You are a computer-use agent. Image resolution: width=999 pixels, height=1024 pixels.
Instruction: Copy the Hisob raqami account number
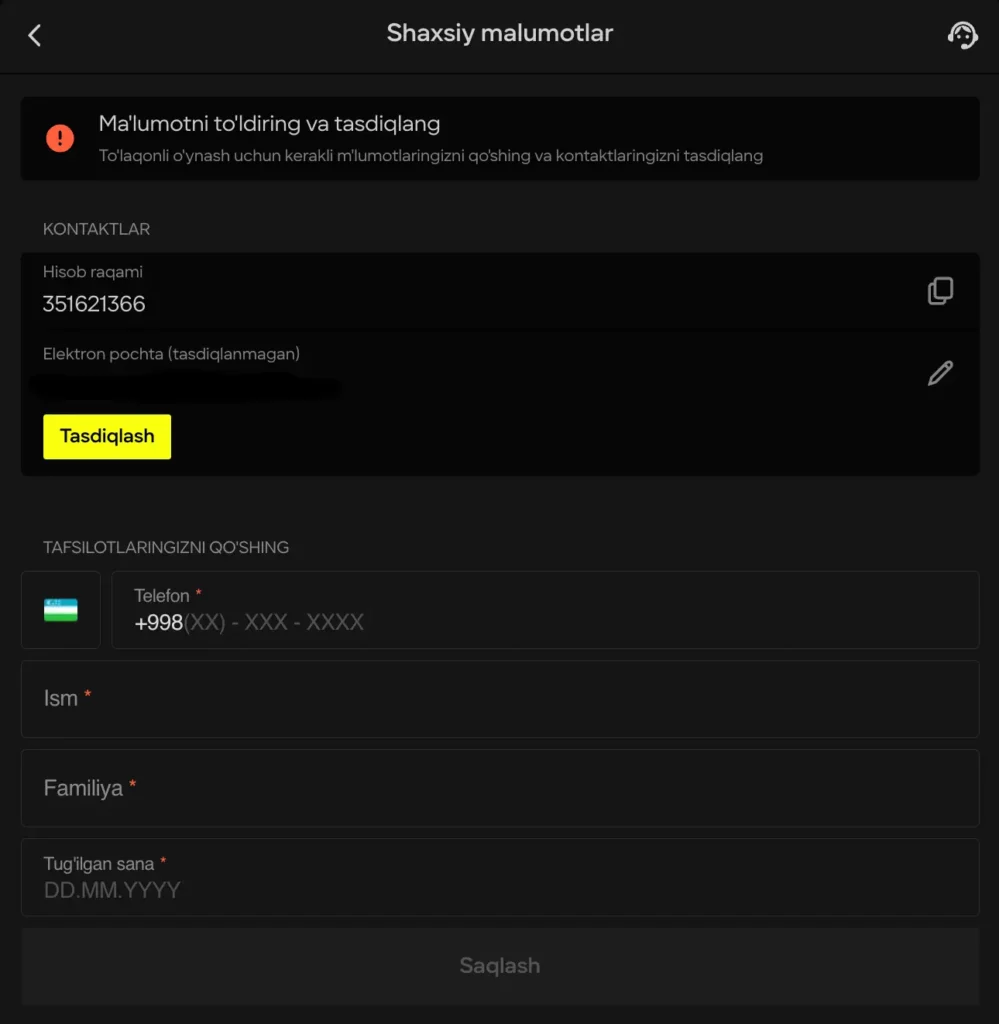click(940, 291)
